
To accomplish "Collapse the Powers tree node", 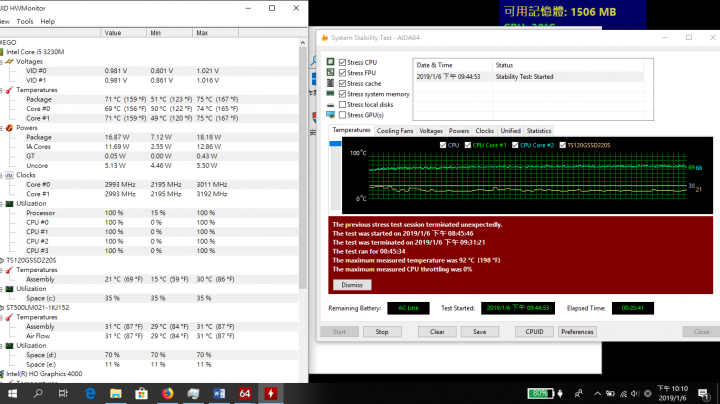I will coord(2,128).
